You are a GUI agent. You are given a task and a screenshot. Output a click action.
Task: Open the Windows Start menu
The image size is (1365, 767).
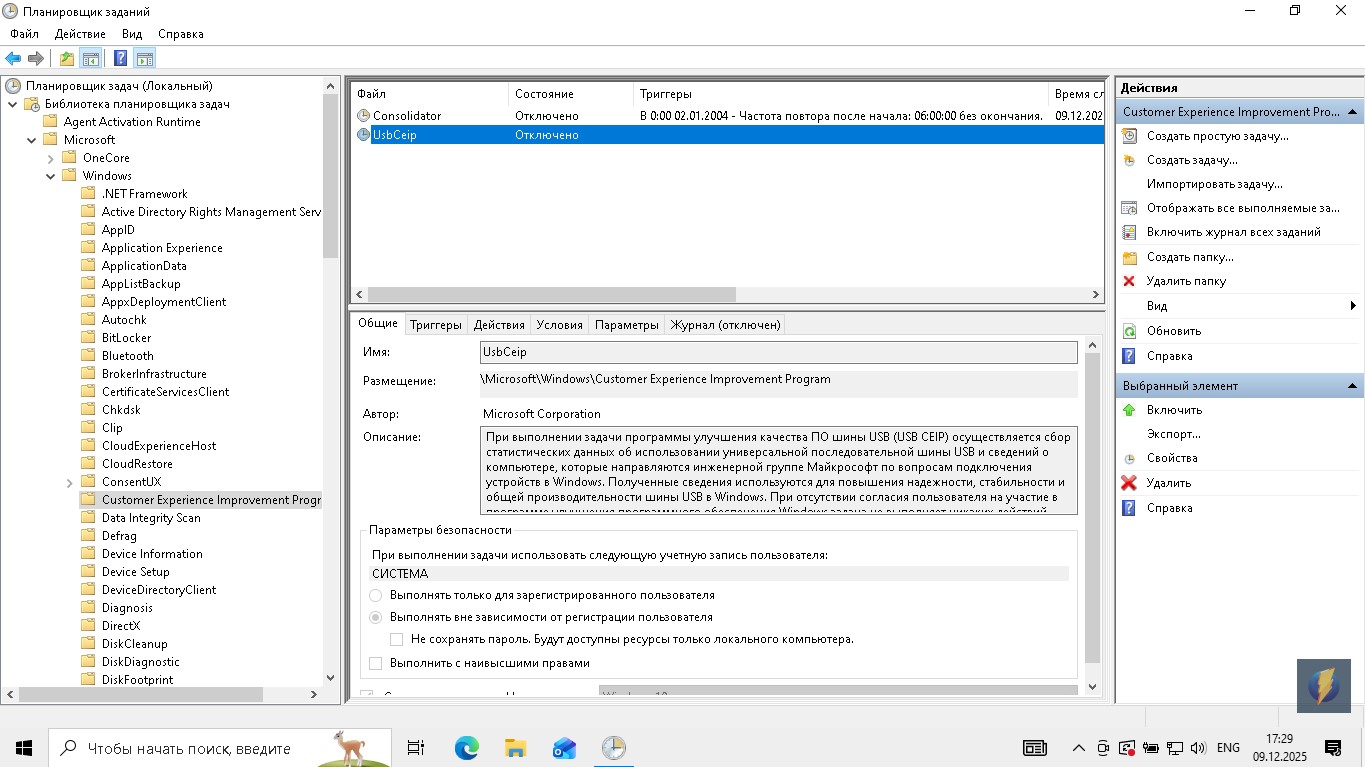point(24,748)
